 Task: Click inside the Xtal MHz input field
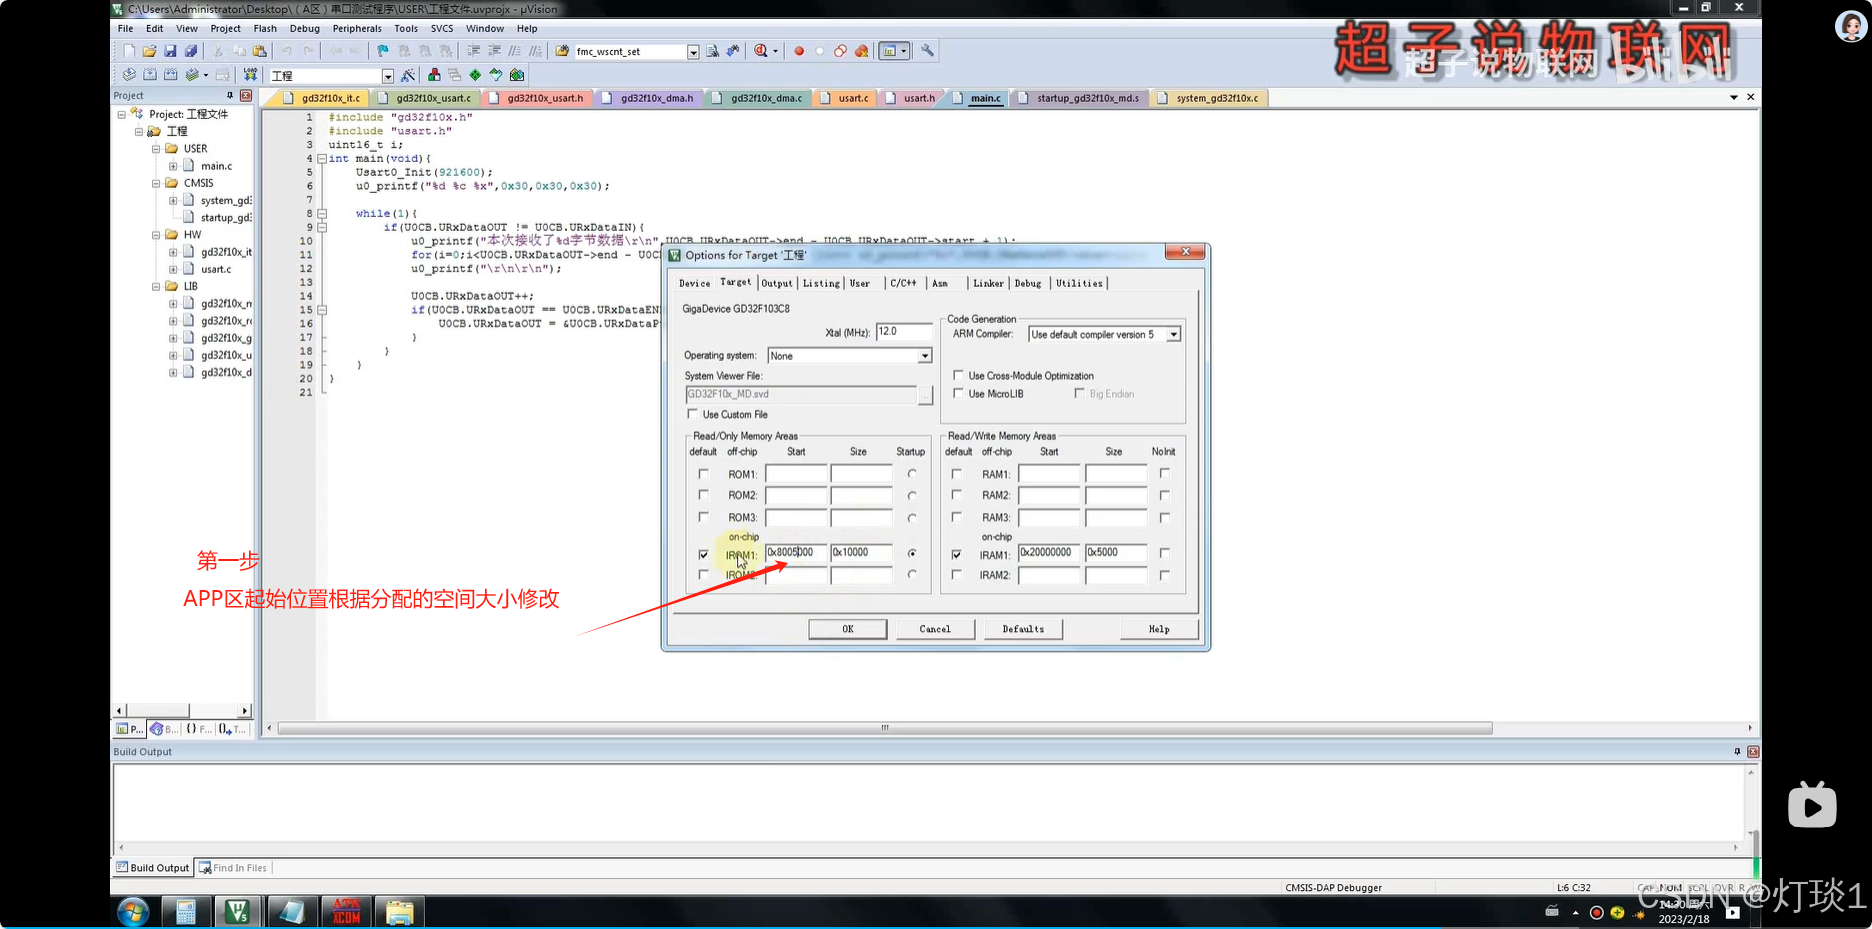[903, 332]
